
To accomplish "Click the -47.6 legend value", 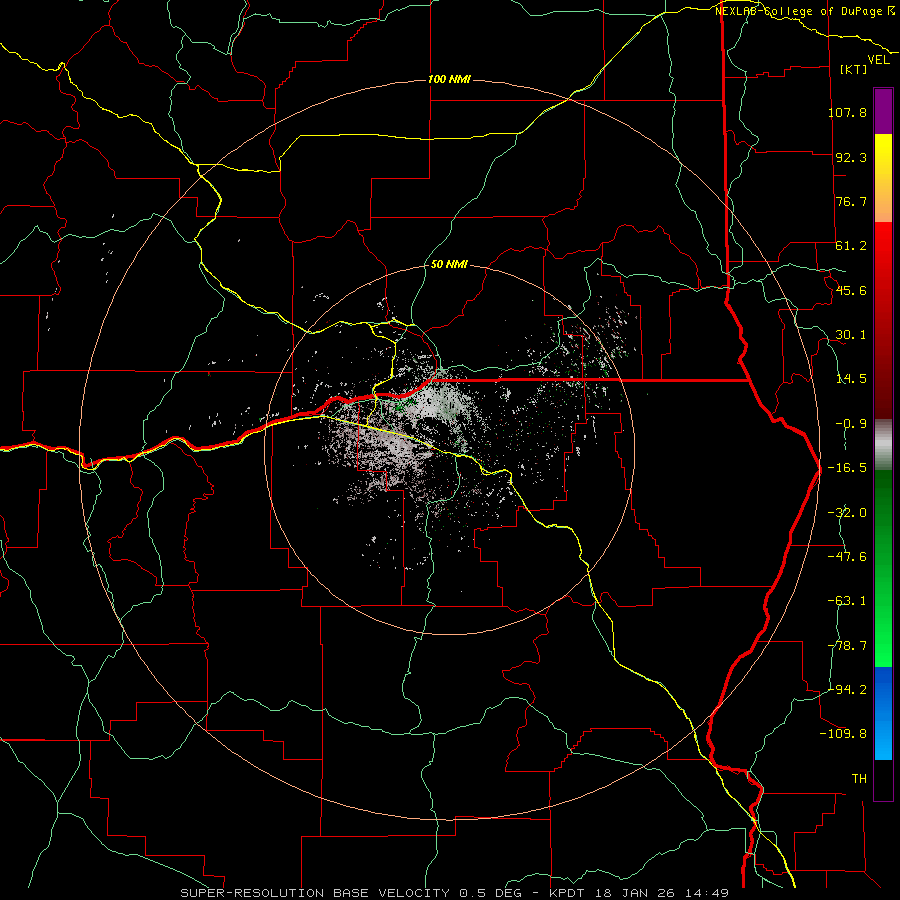I will coord(847,556).
